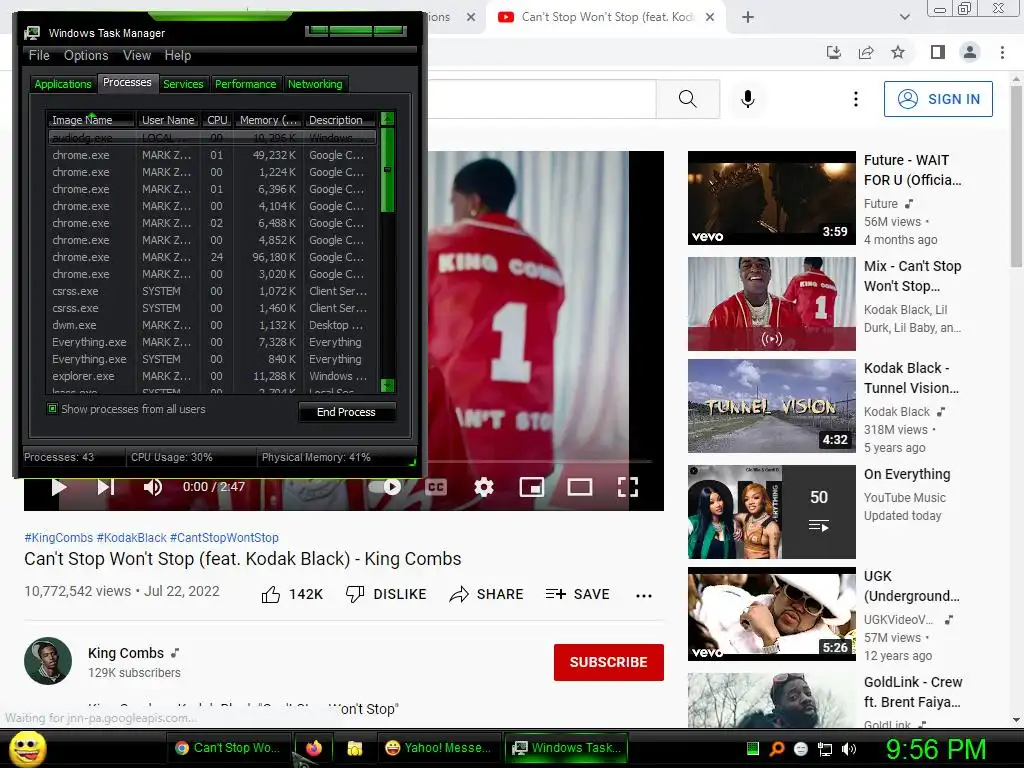Sort processes by CPU column header
The width and height of the screenshot is (1024, 768).
coord(217,120)
